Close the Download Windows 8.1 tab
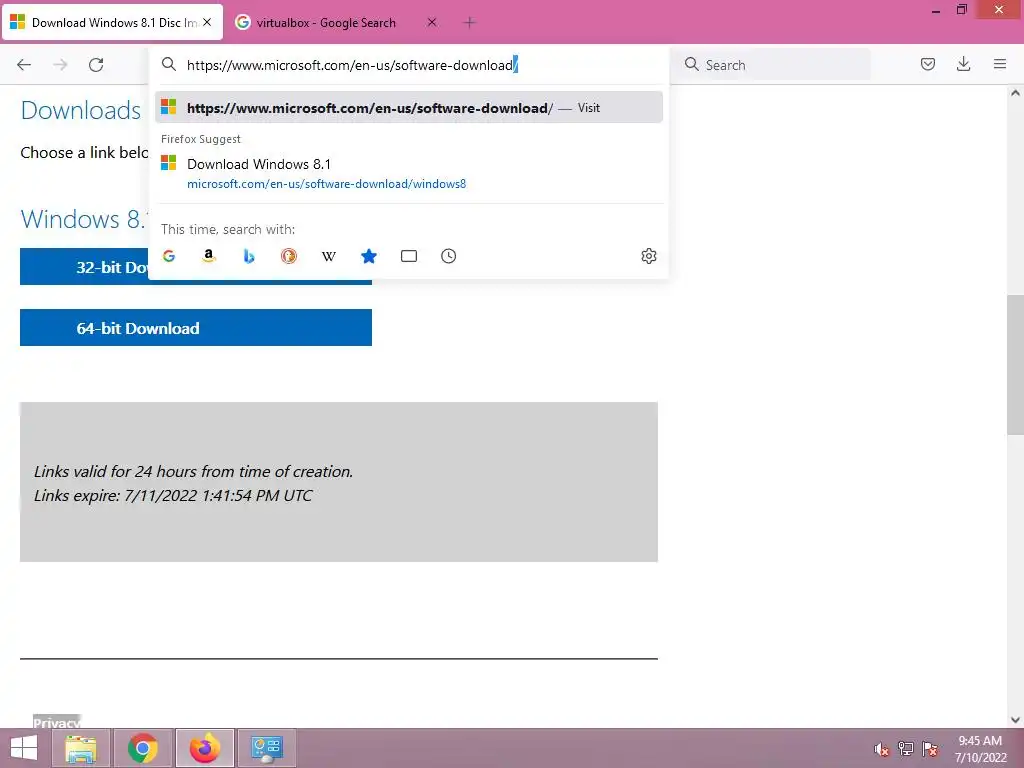Viewport: 1024px width, 768px height. point(207,22)
